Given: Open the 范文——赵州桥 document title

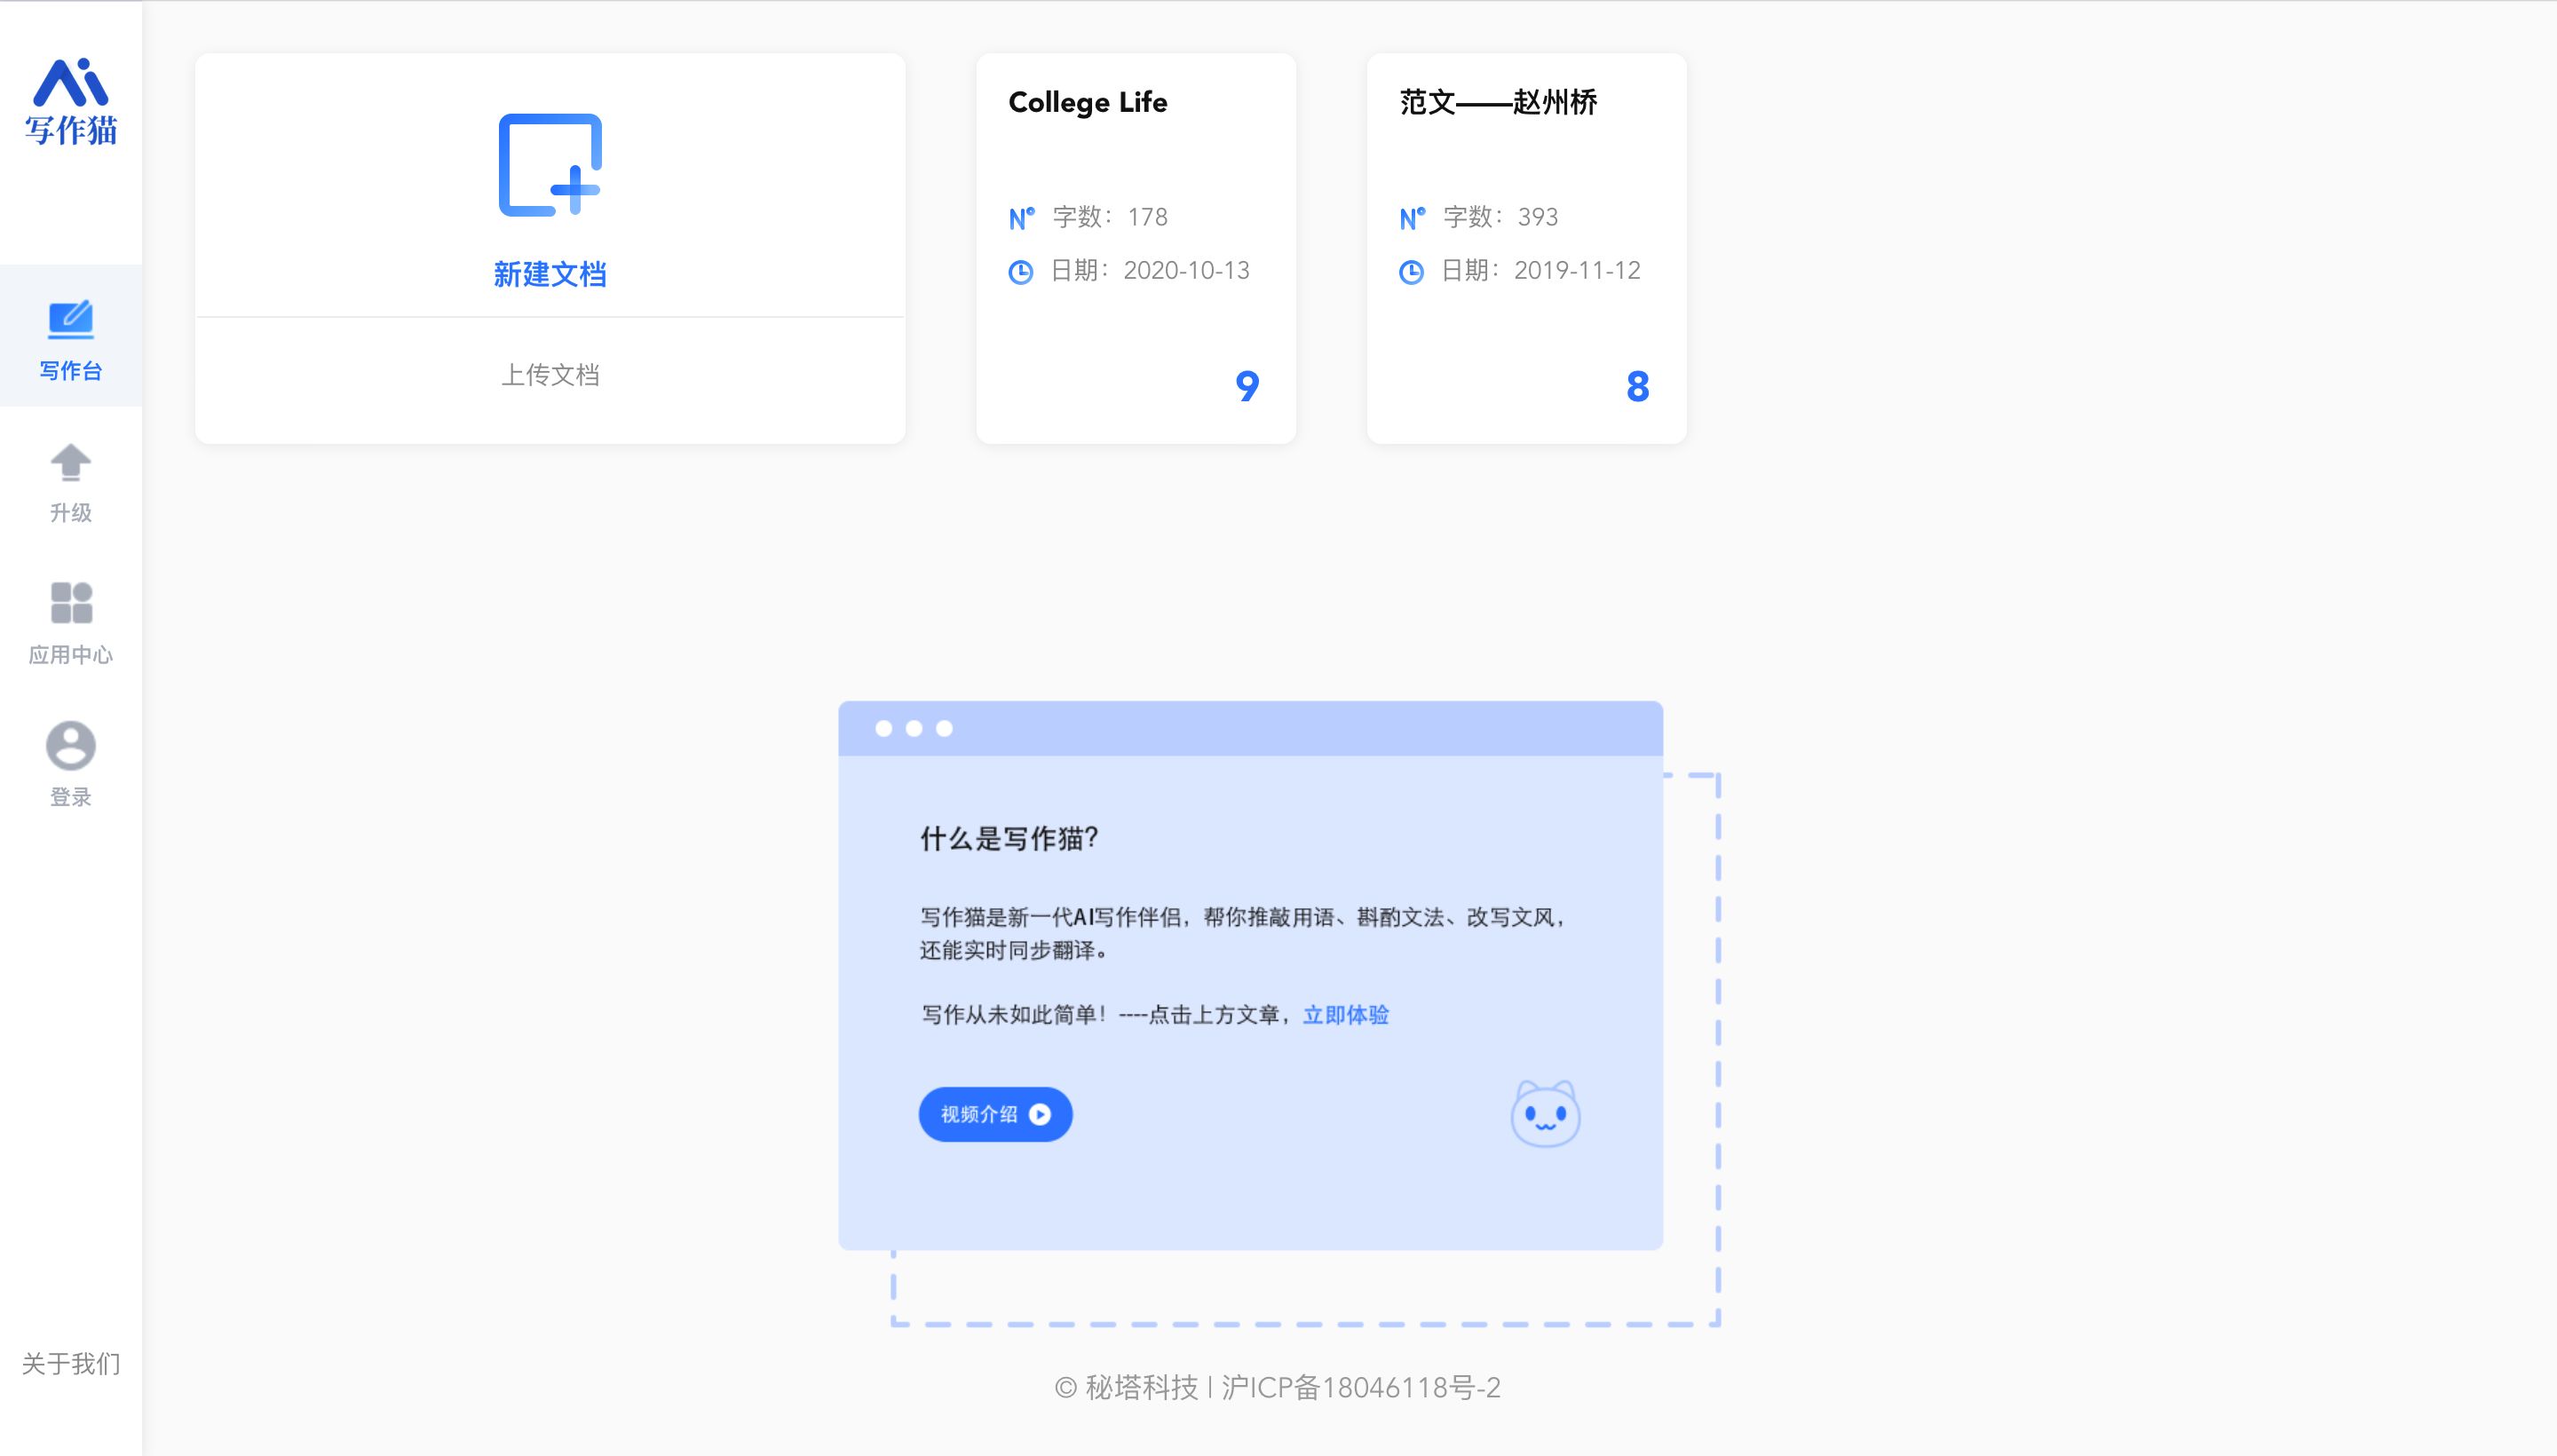Looking at the screenshot, I should [x=1497, y=102].
